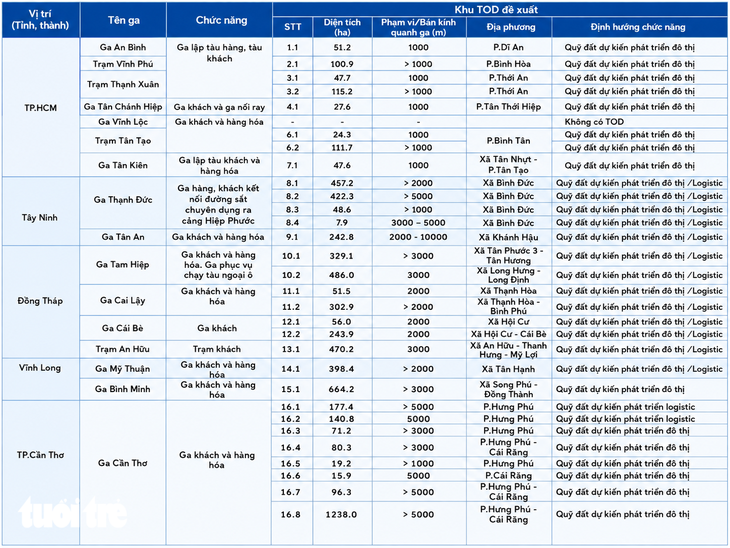
Task: Click the STT value '16.8'
Action: click(291, 514)
